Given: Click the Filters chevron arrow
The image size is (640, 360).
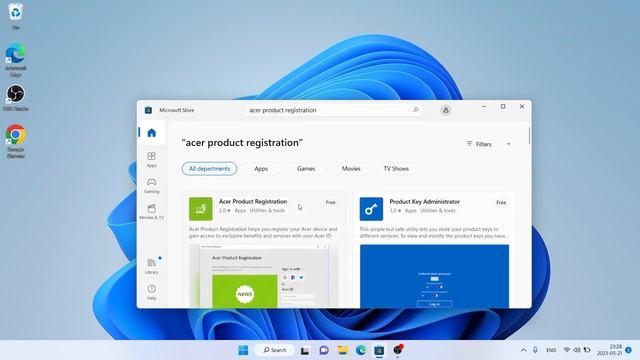Looking at the screenshot, I should tap(509, 144).
